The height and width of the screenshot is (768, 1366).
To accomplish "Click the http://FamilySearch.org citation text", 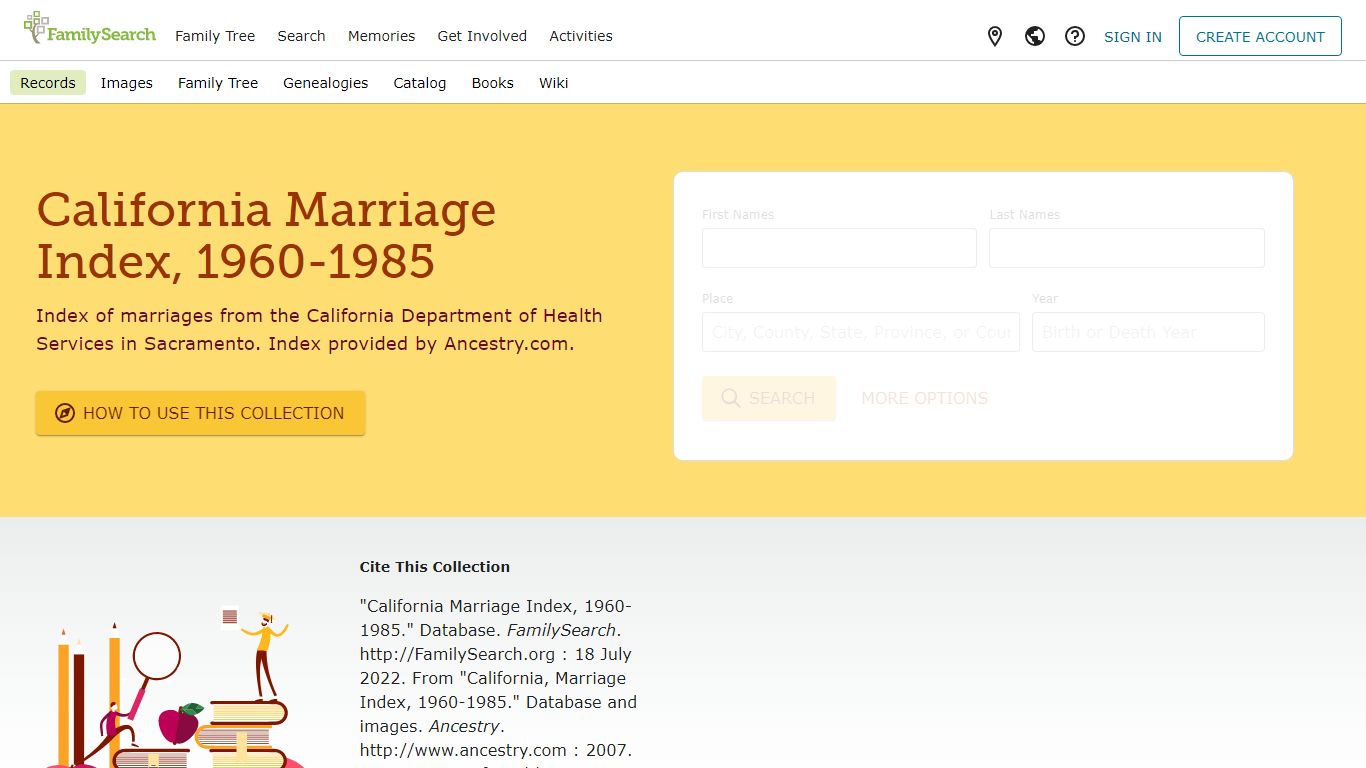I will (457, 654).
